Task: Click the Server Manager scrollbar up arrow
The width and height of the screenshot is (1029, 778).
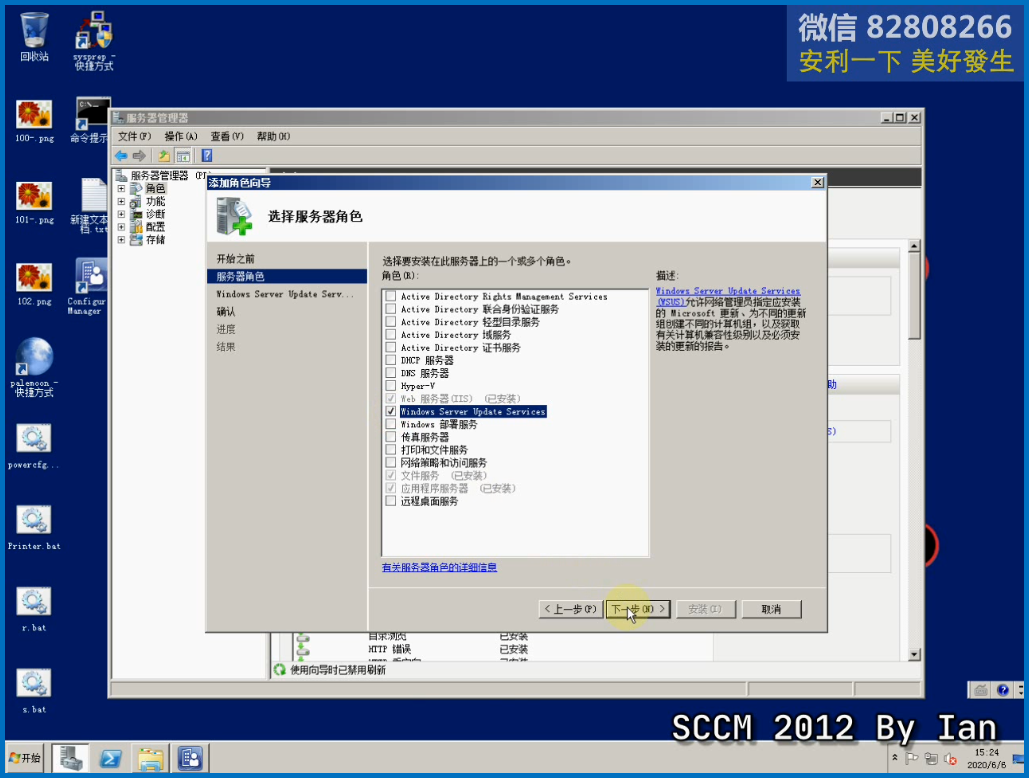Action: (x=914, y=247)
